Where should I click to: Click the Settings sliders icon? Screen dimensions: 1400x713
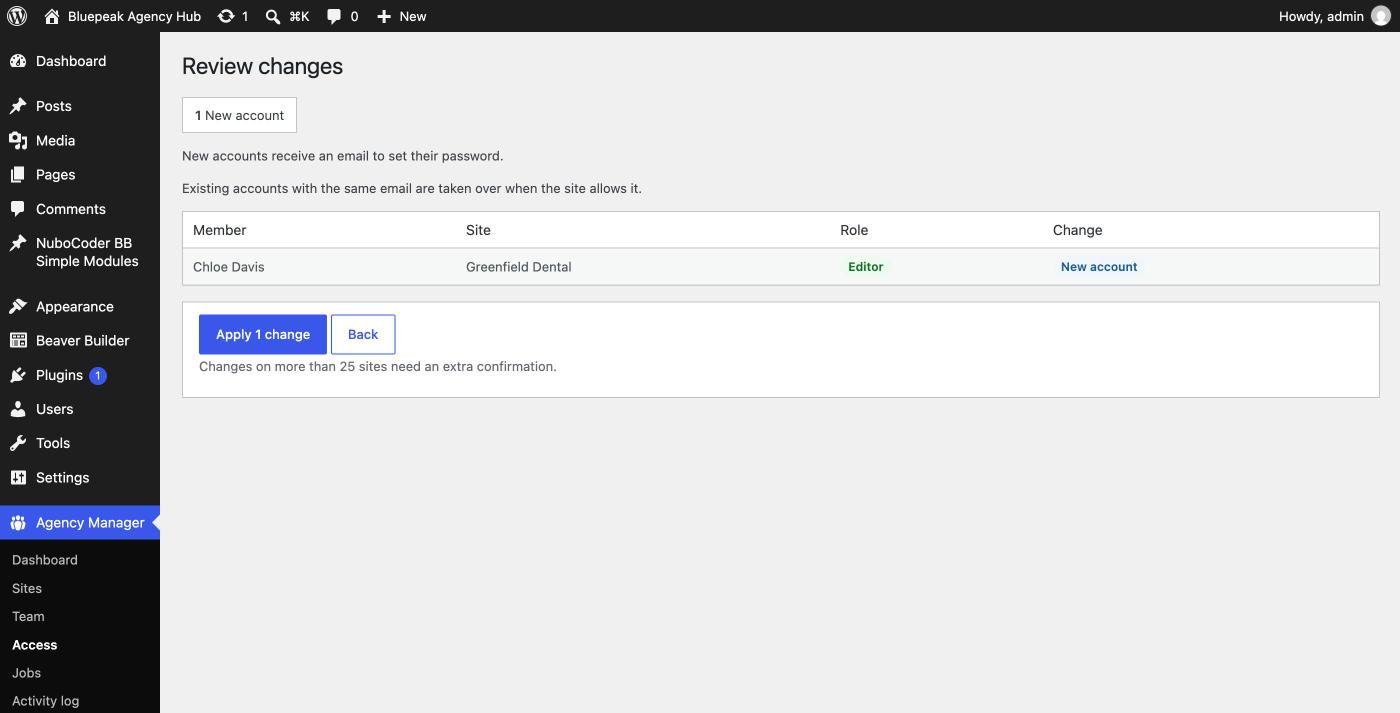click(x=18, y=478)
